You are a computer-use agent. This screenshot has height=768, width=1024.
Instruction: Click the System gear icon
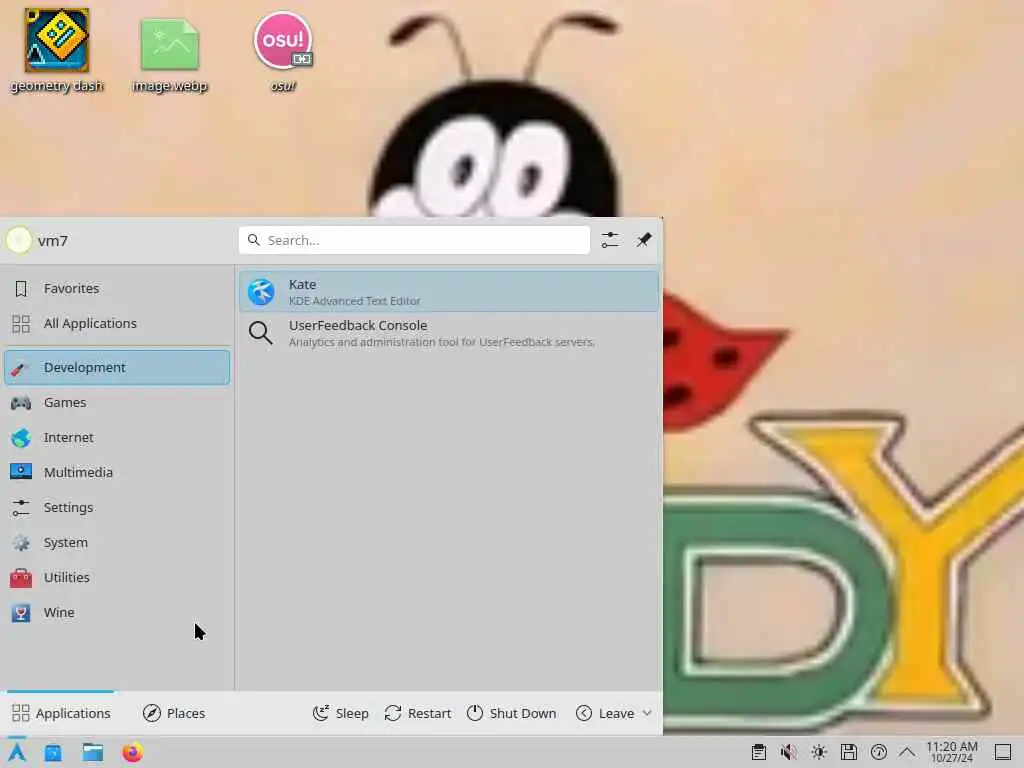pos(21,543)
